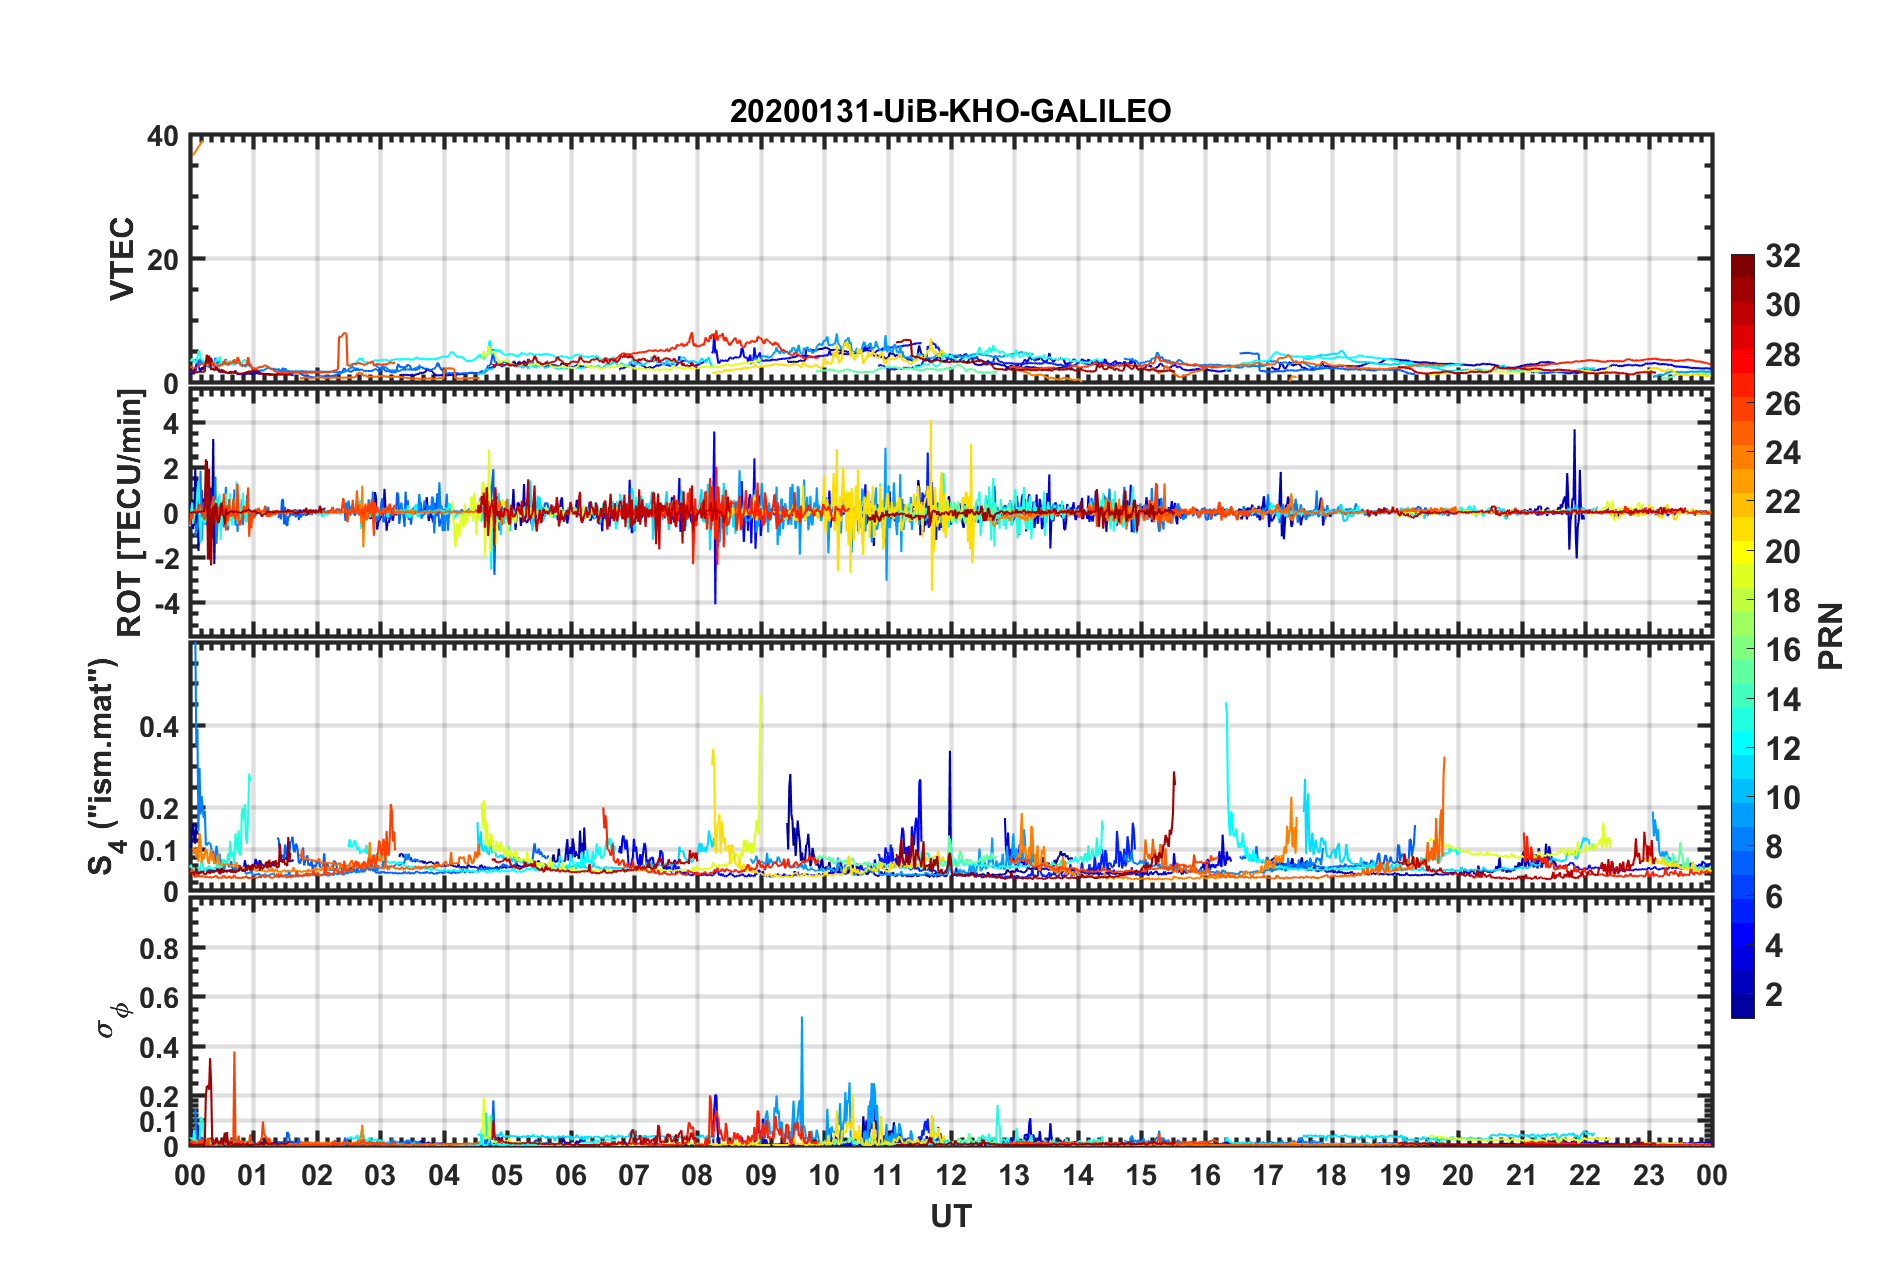Click the 01 hour label on the UT axis

(253, 1175)
